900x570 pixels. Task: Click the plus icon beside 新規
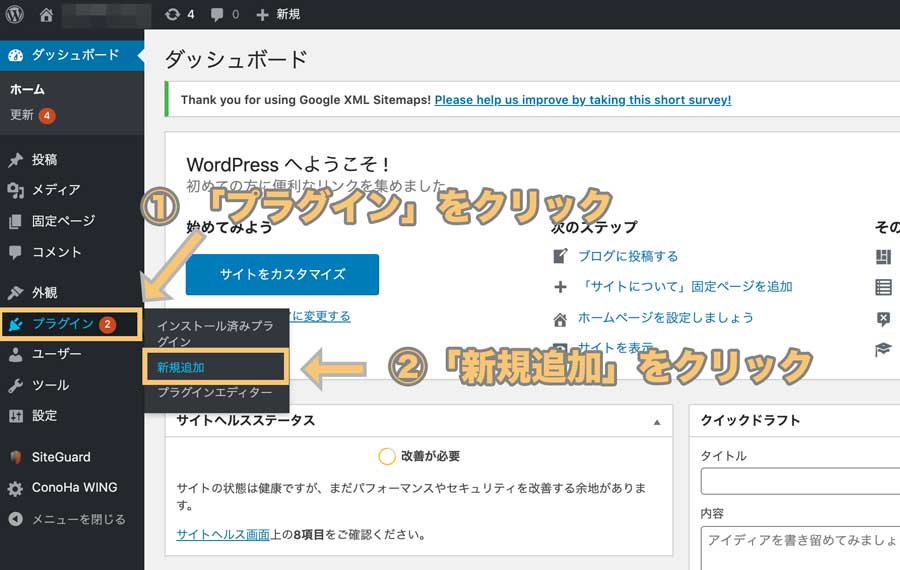coord(262,15)
